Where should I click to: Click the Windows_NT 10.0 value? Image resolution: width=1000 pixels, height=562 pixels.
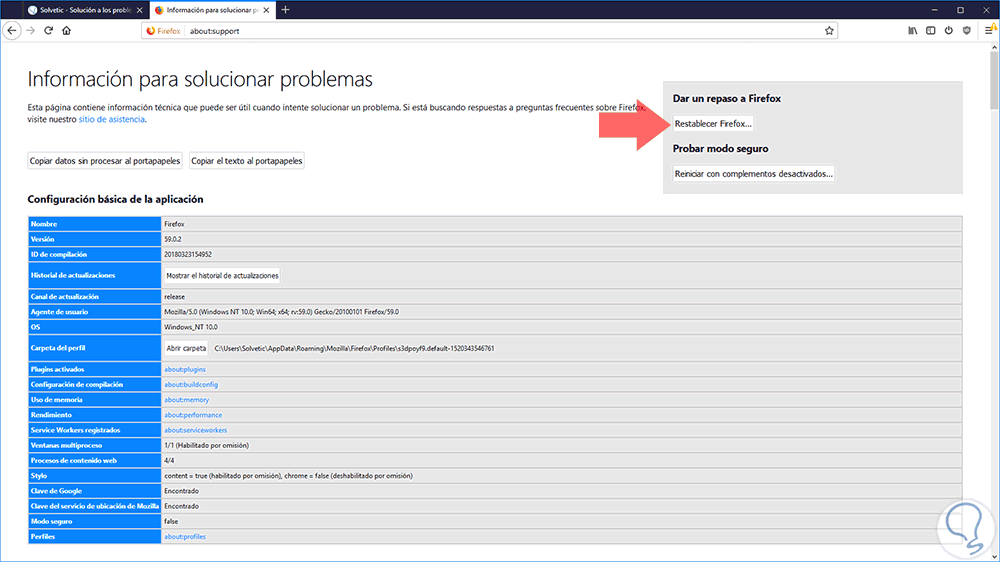[191, 327]
